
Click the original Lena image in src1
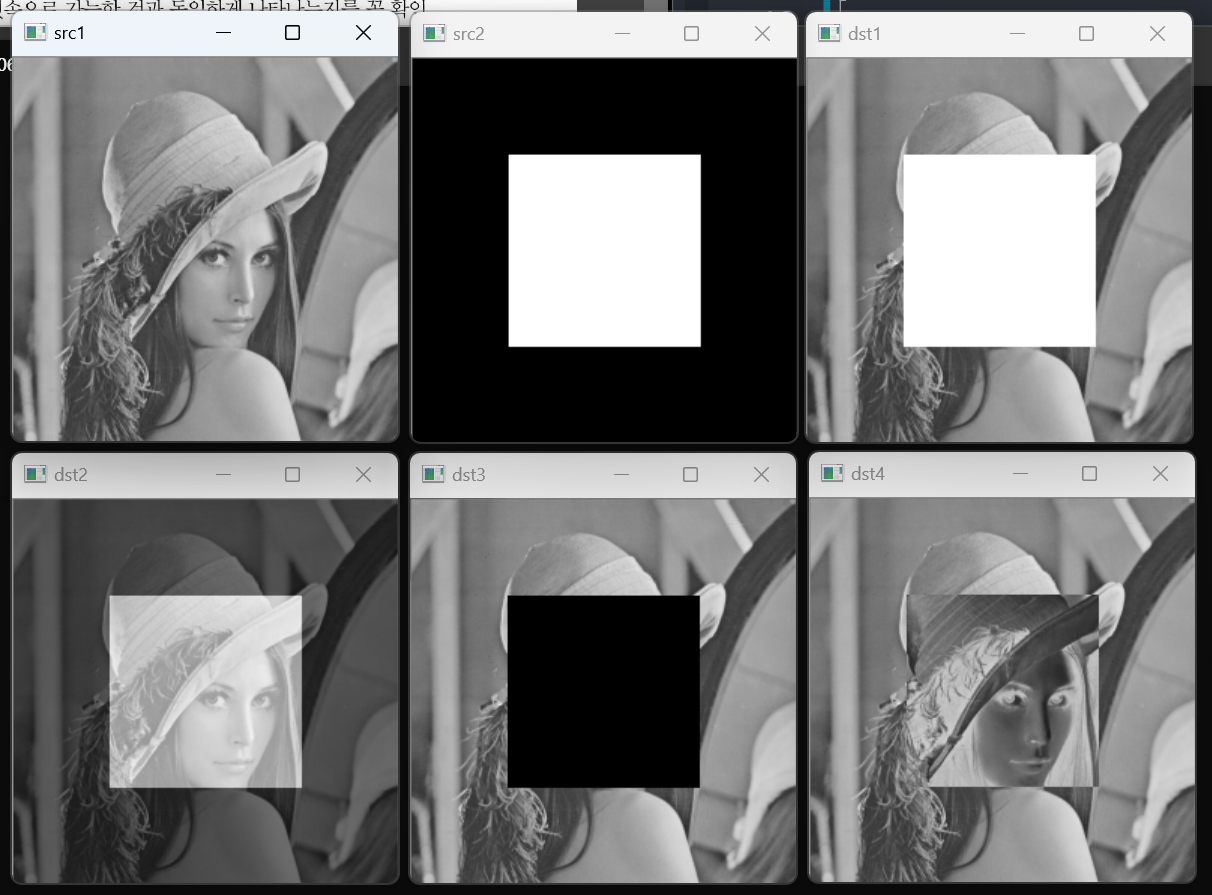coord(205,248)
